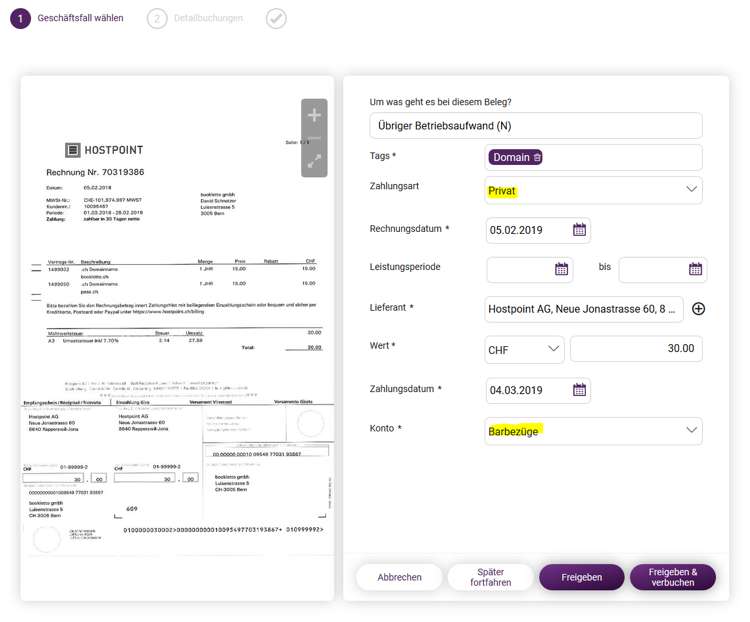Image resolution: width=750 pixels, height=622 pixels.
Task: Open calendar for Leistungsperiode end date
Action: coord(695,269)
